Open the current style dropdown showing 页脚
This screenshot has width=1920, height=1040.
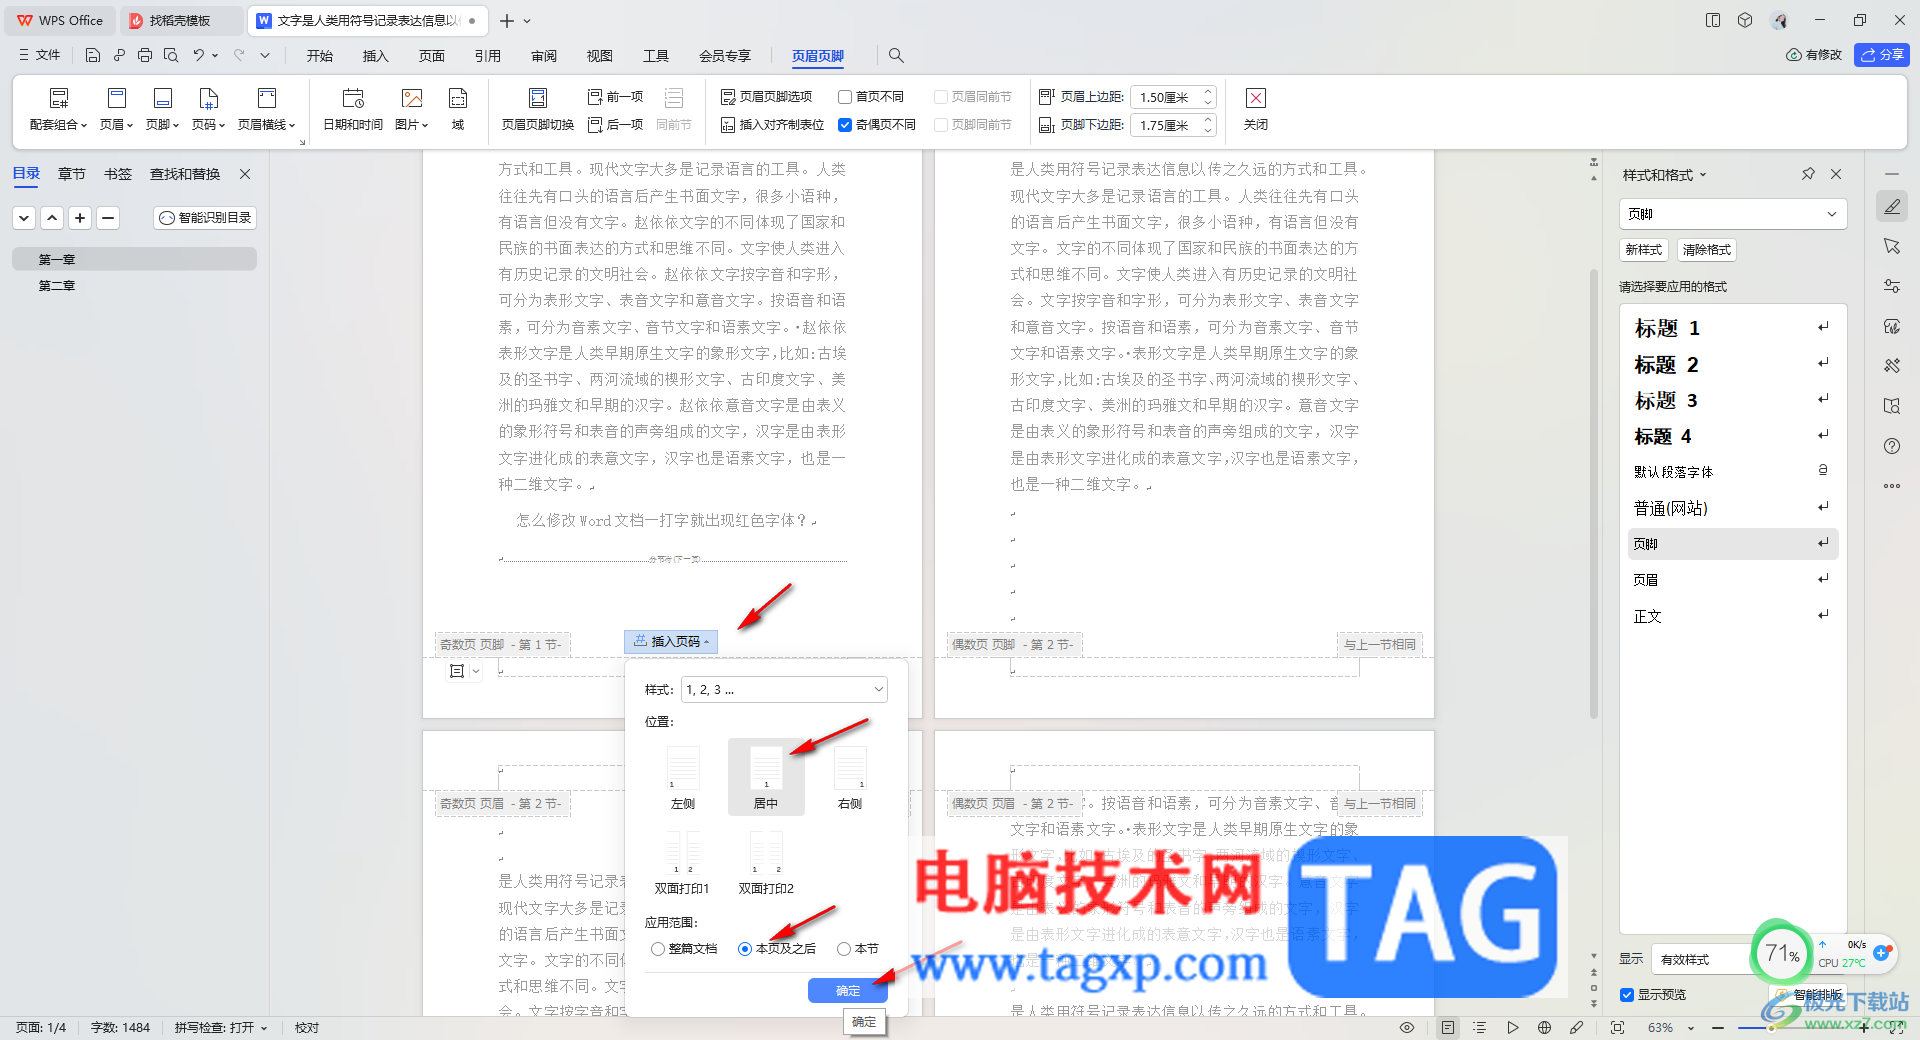(x=1732, y=214)
